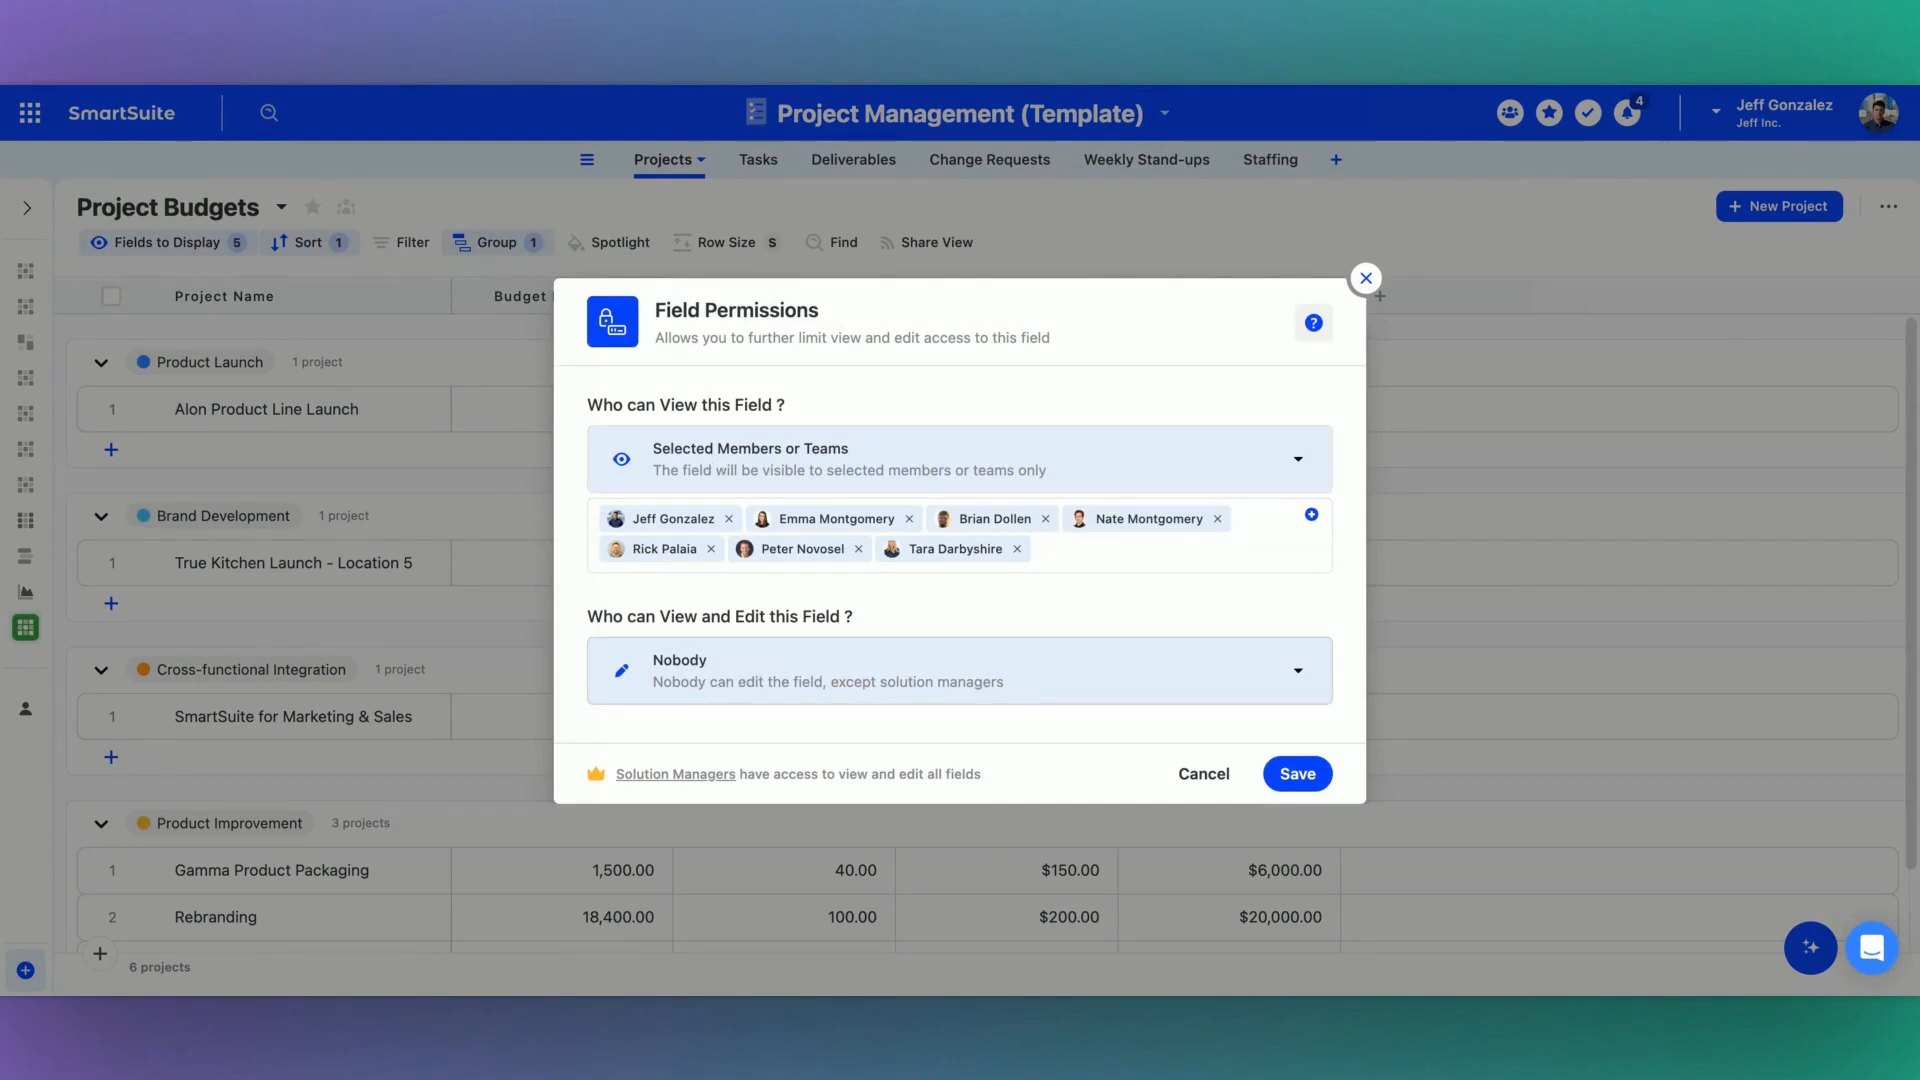Open the Sort toolbar option
This screenshot has height=1080, width=1920.
pos(309,243)
